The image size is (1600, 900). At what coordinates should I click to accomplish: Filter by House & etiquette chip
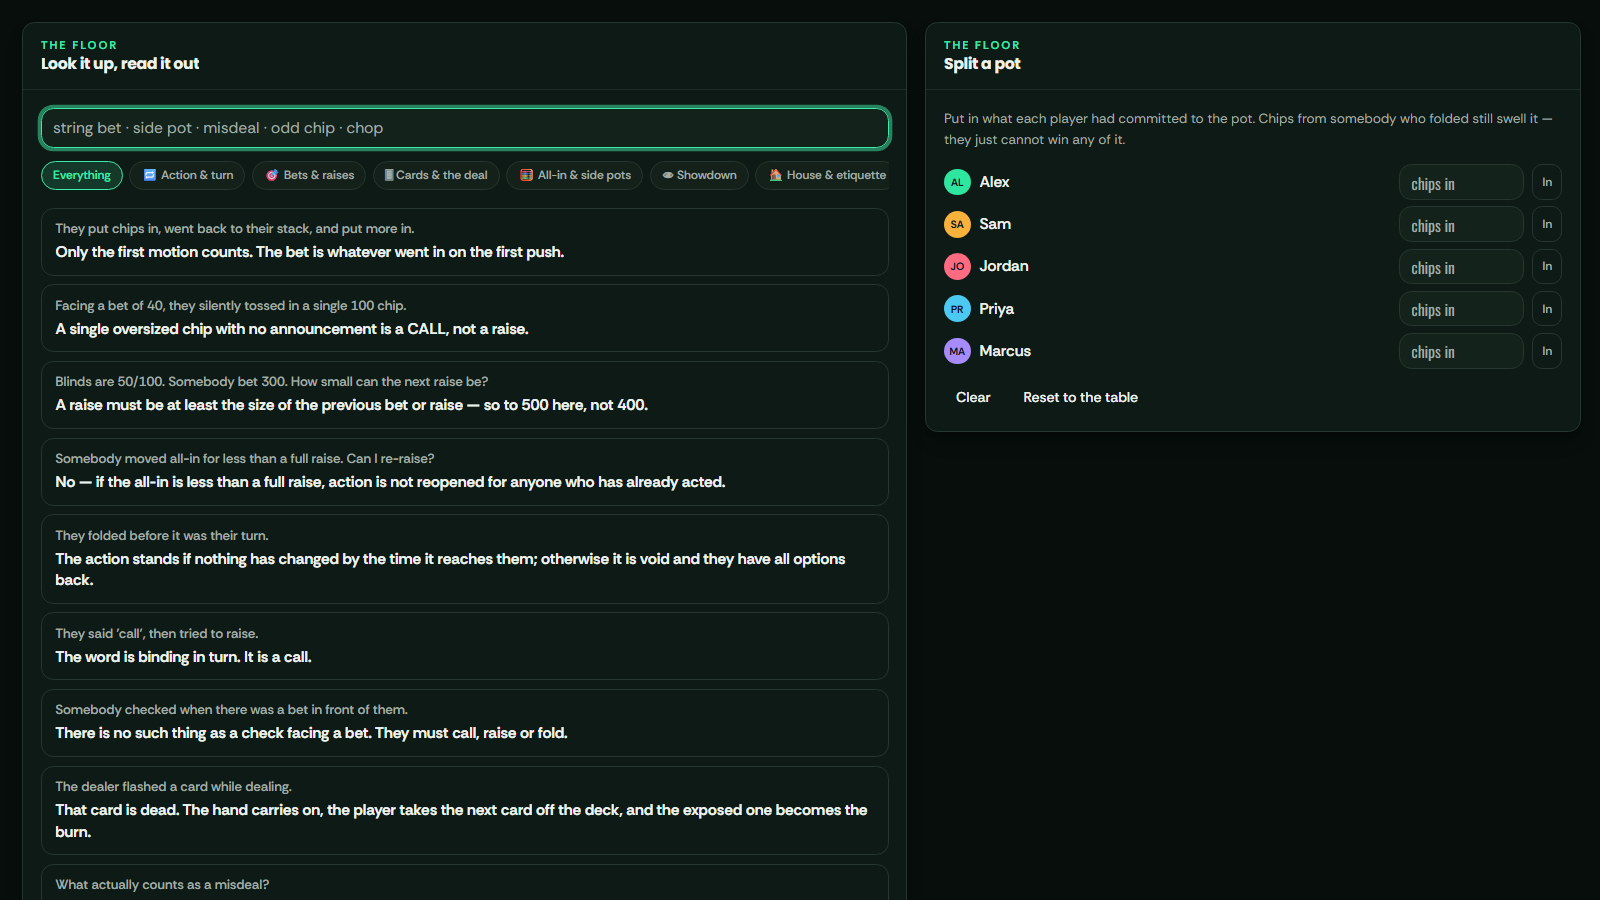pos(822,175)
